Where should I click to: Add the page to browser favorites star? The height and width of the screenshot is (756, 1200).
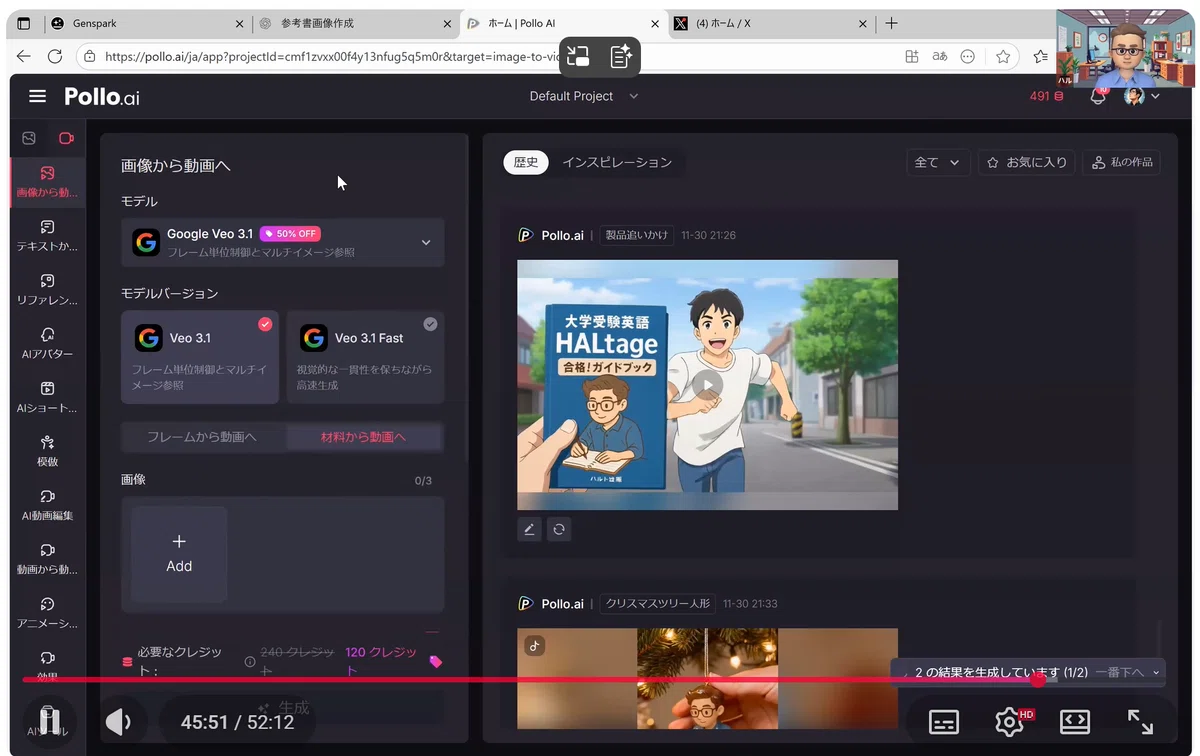click(1003, 57)
